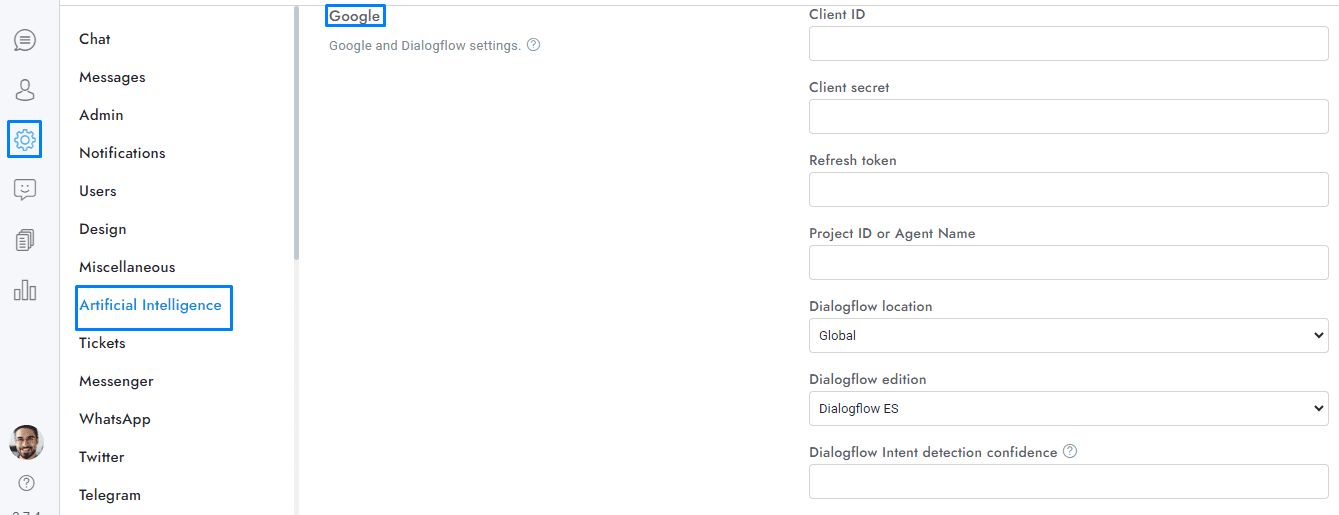Screen dimensions: 1339x515
Task: Open the conversations chat bubble icon
Action: pos(25,41)
